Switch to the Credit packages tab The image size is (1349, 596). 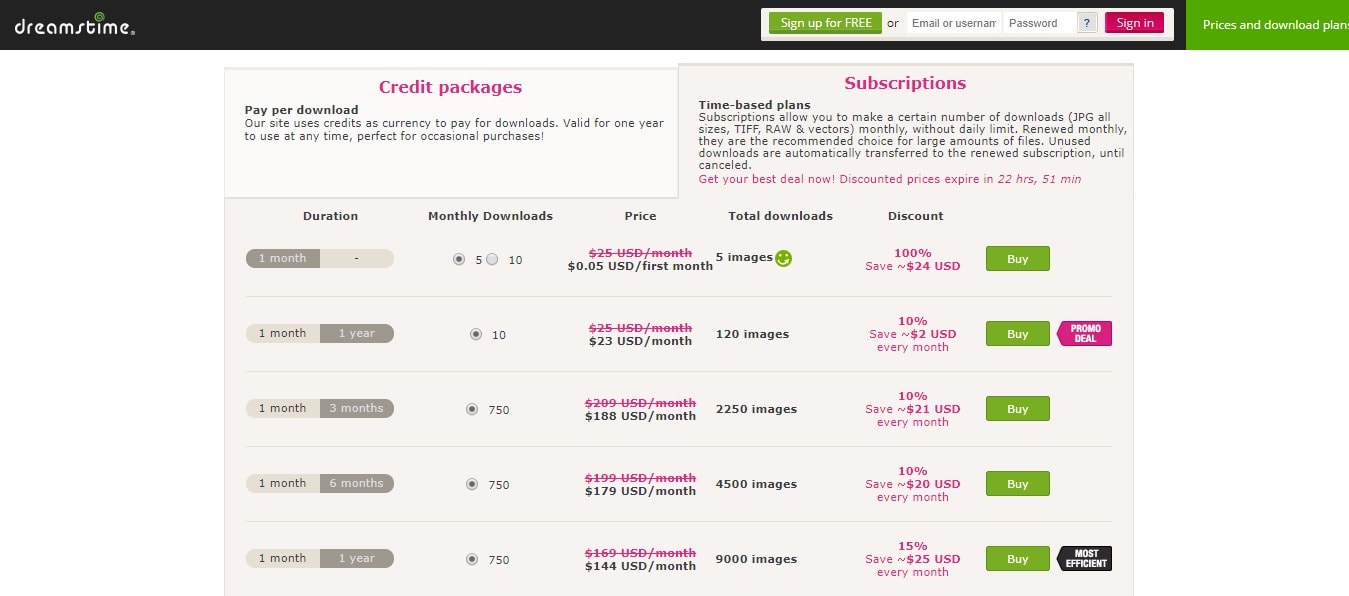tap(450, 87)
